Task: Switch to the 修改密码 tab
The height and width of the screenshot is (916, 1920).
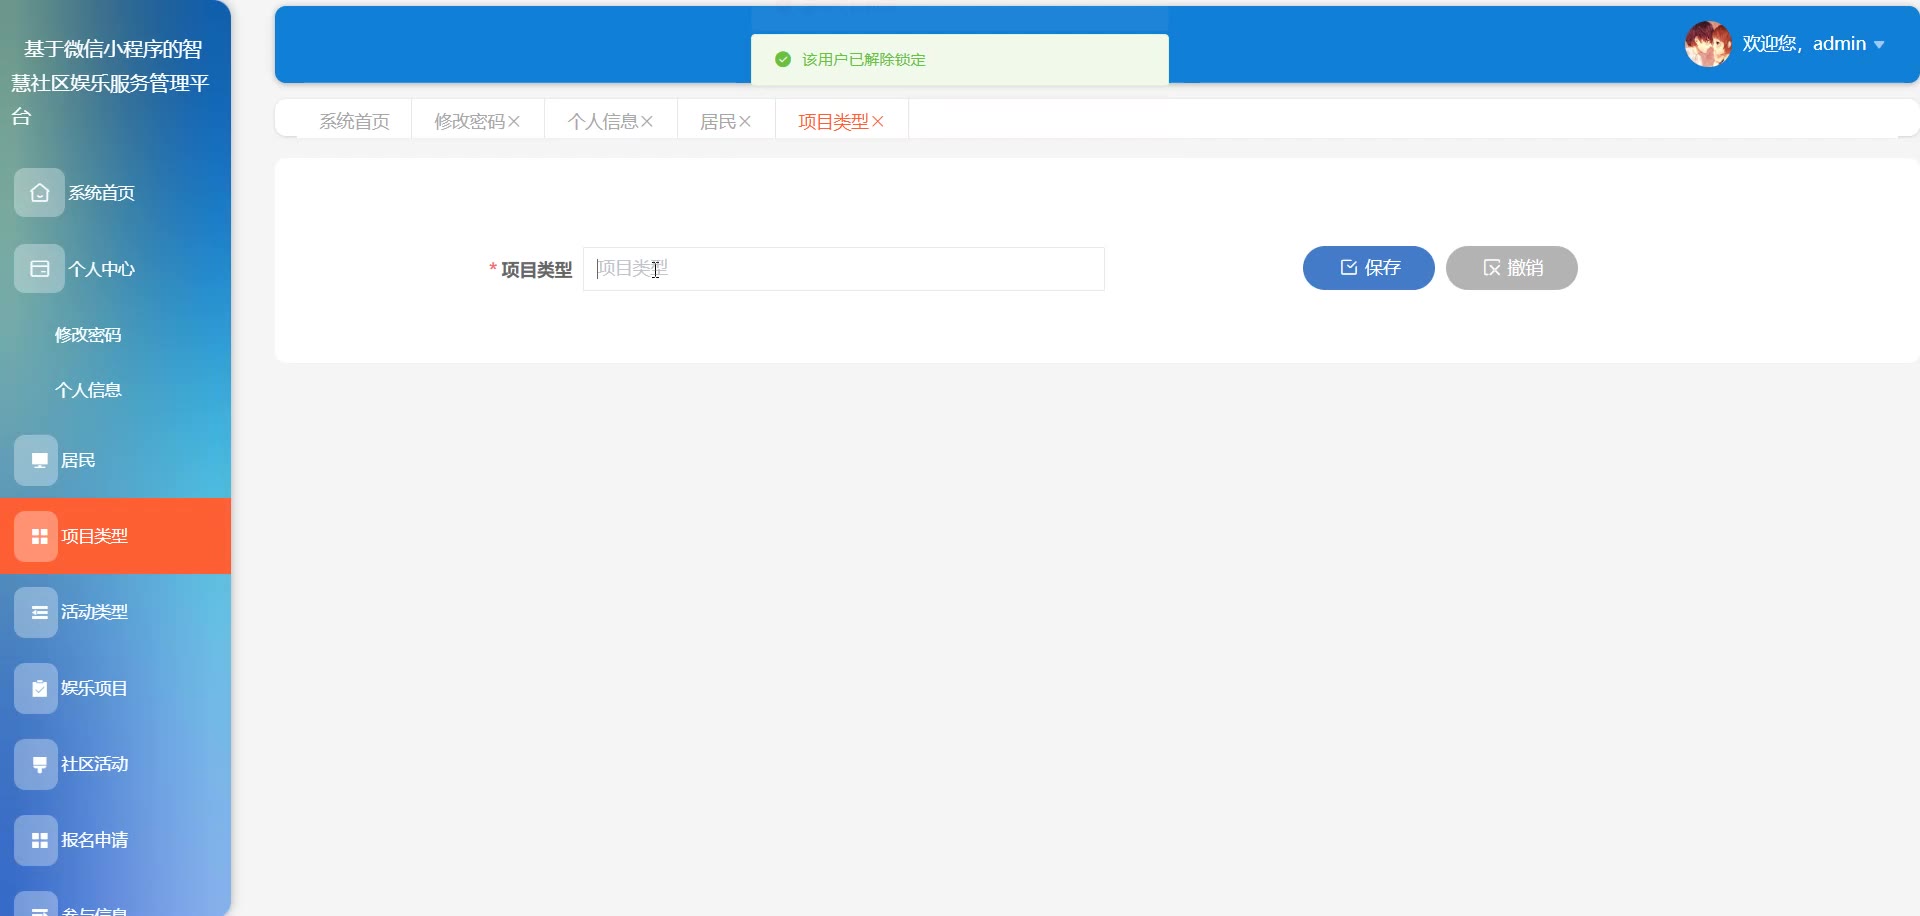Action: pos(470,121)
